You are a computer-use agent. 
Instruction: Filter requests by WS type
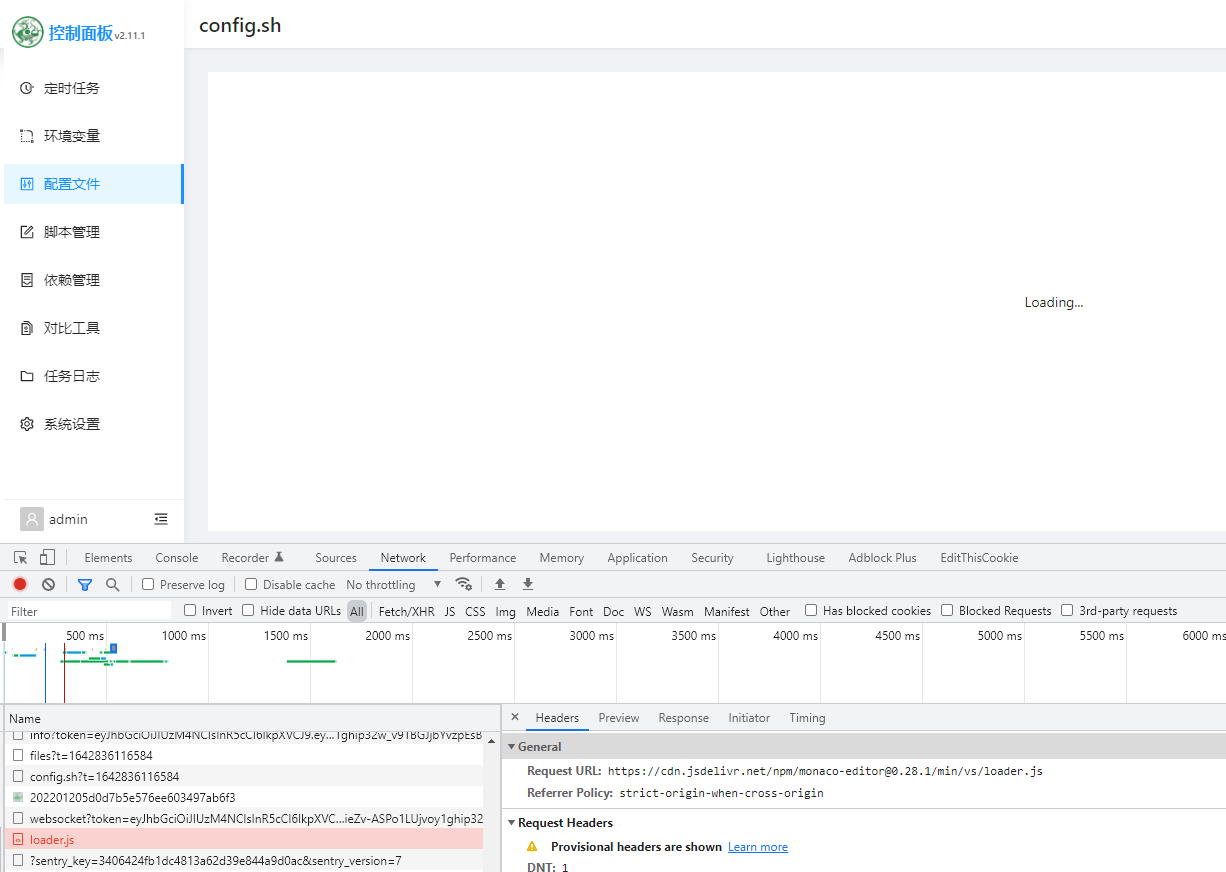643,611
